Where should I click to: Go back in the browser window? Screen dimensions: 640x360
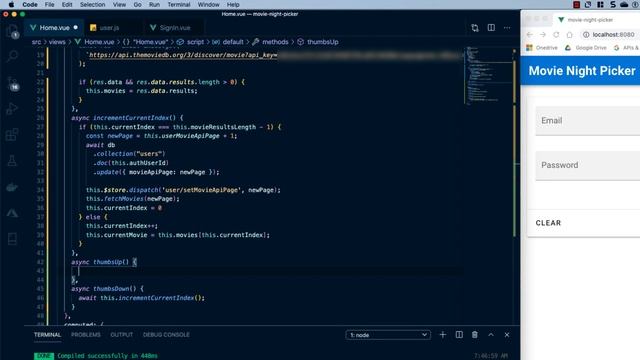pos(529,35)
